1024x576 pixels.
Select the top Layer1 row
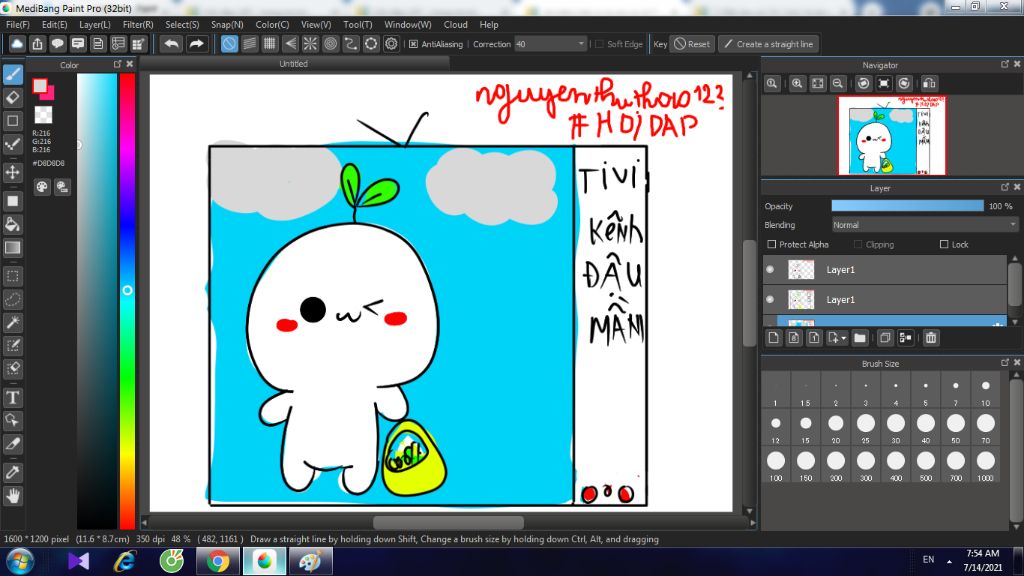coord(885,269)
